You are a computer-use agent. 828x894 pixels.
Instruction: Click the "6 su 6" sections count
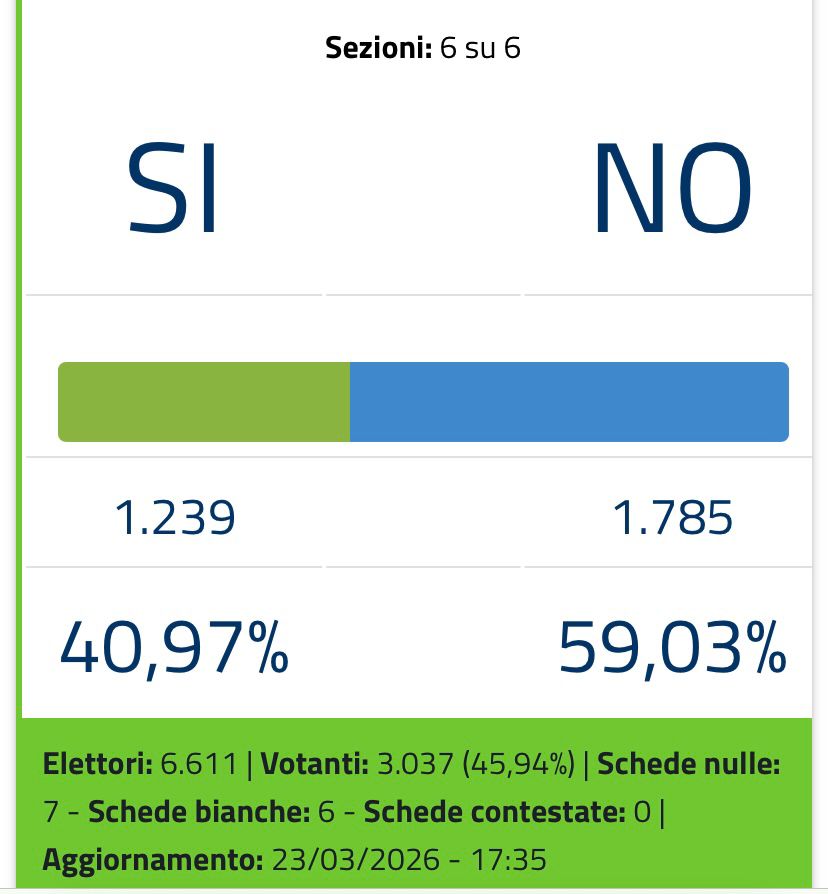pos(480,48)
